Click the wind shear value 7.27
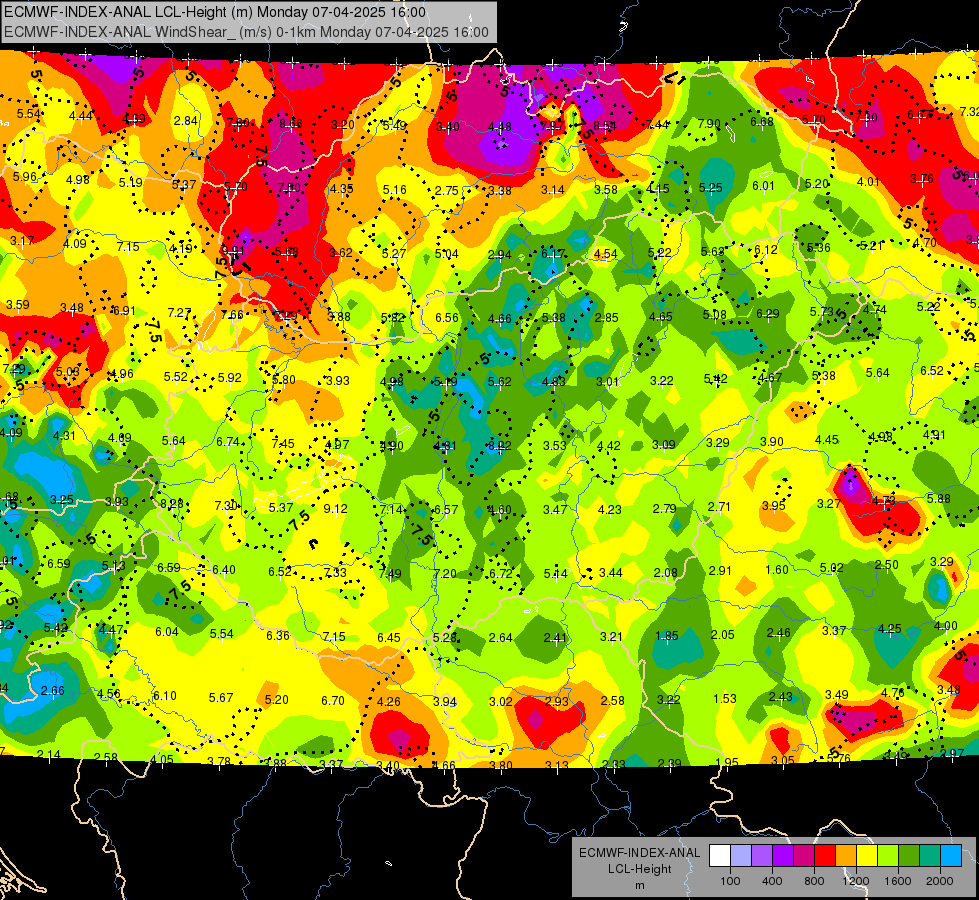This screenshot has width=979, height=900. tap(179, 313)
